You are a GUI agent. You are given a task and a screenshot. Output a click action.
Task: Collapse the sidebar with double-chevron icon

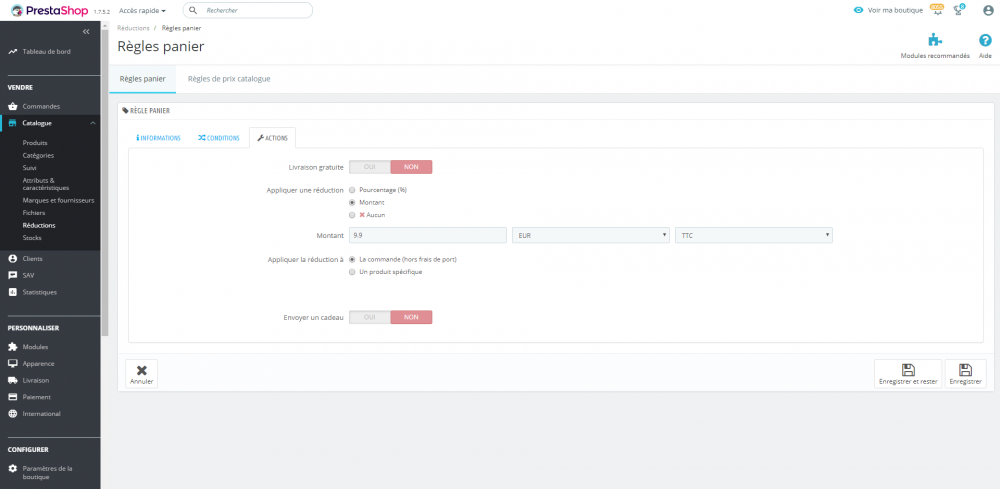[86, 31]
